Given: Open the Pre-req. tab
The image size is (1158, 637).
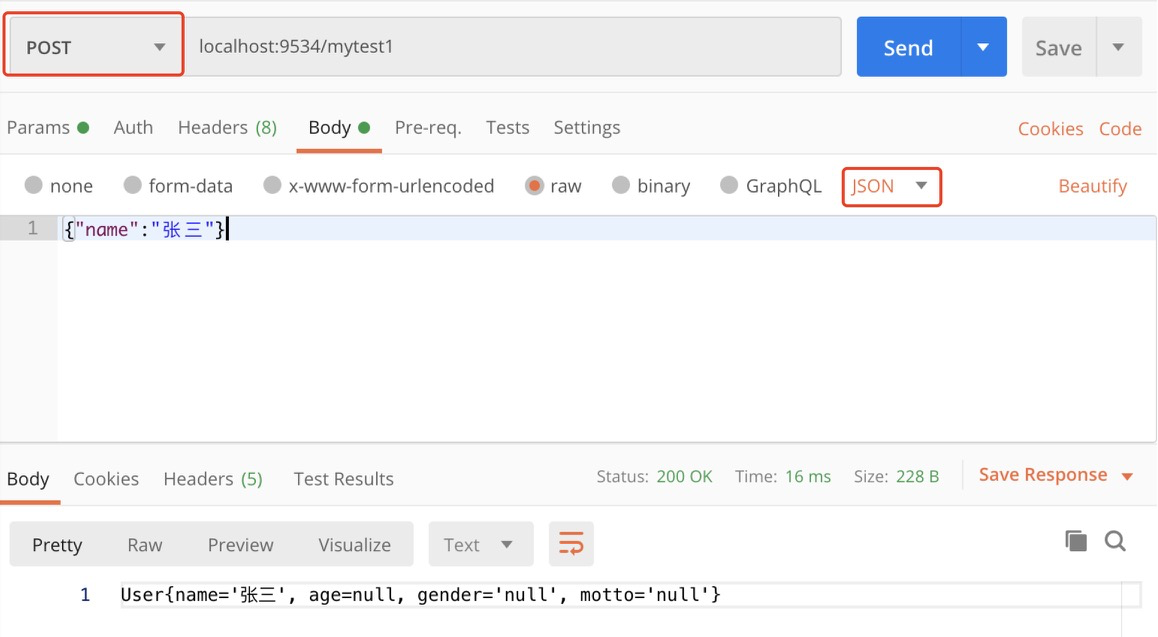Looking at the screenshot, I should [x=428, y=127].
